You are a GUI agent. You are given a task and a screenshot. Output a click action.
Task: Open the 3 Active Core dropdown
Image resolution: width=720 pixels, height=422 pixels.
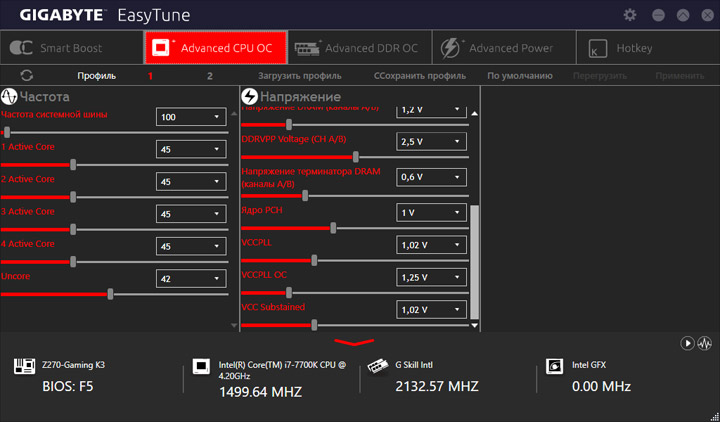coord(191,214)
